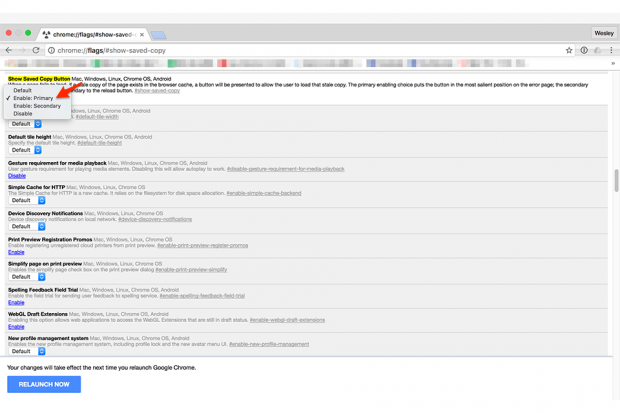
Task: Open the Chrome three-dot menu
Action: (611, 50)
